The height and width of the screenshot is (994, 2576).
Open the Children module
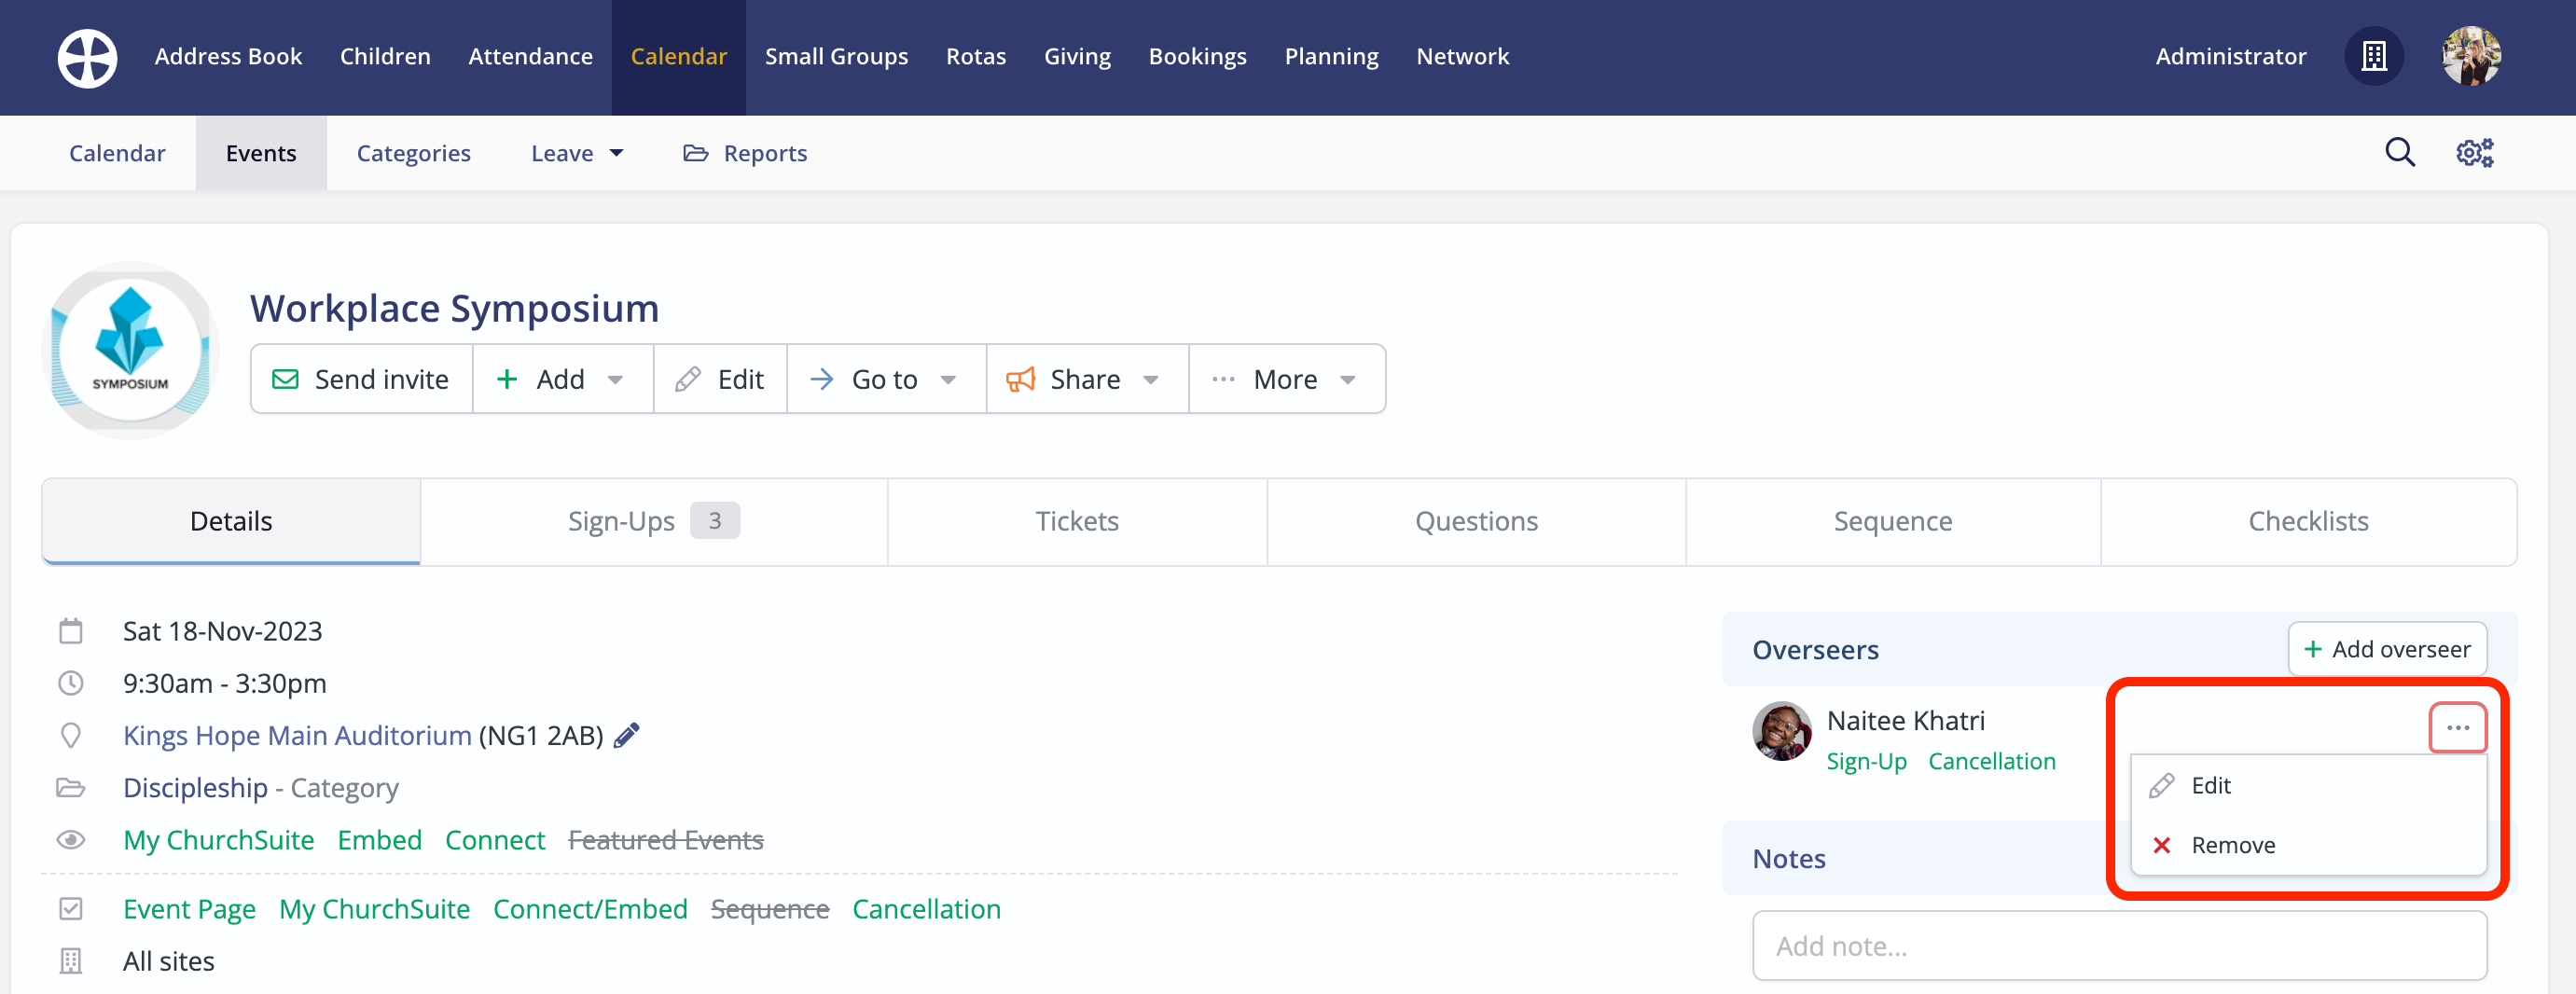385,57
